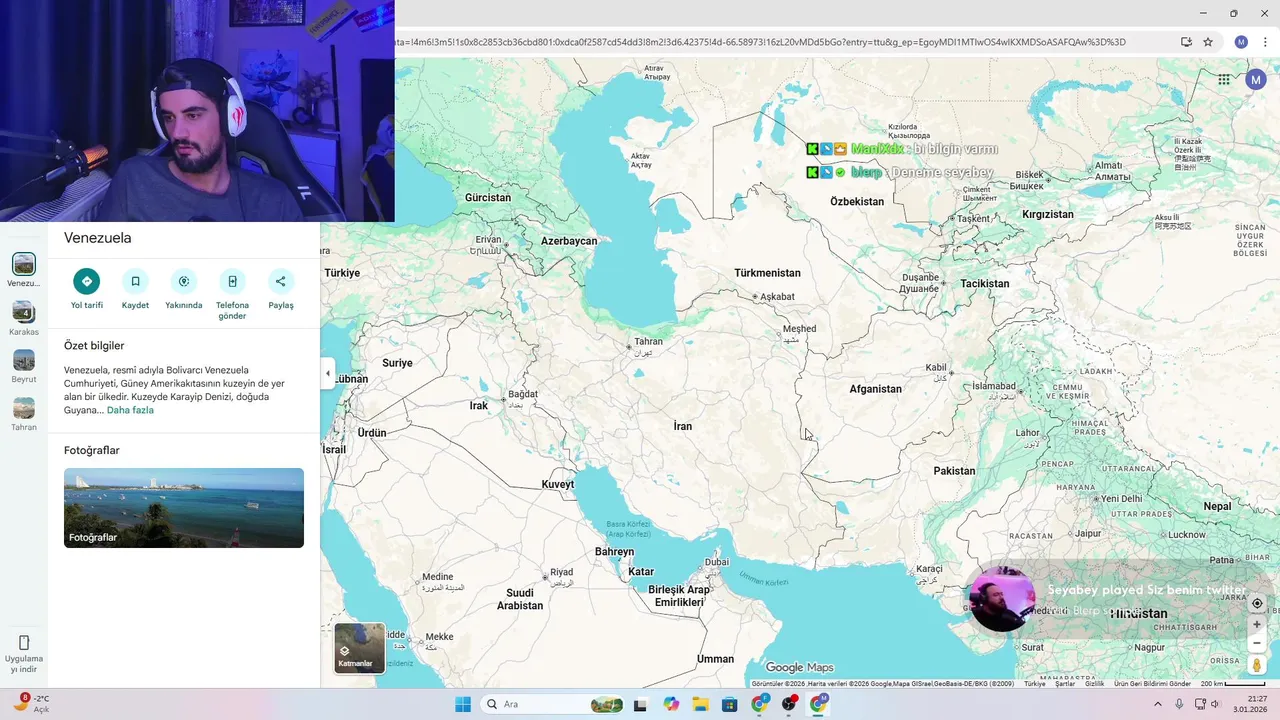The height and width of the screenshot is (720, 1280).
Task: Select the Karakas recent search item
Action: 24,318
